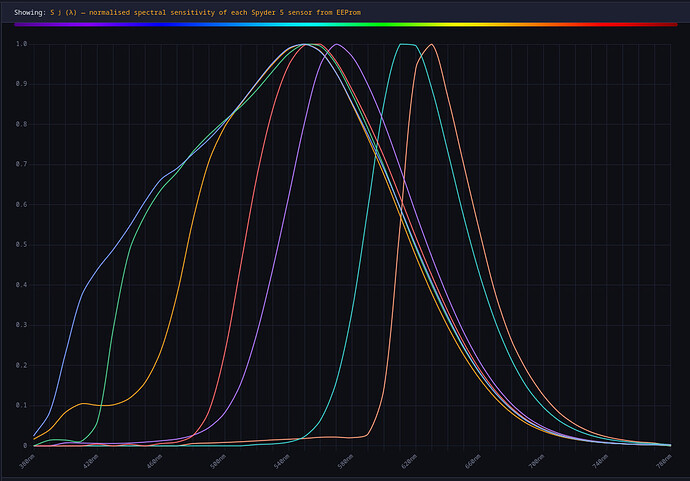Click the "0.5" y-axis label
The height and width of the screenshot is (481, 690).
[x=22, y=245]
